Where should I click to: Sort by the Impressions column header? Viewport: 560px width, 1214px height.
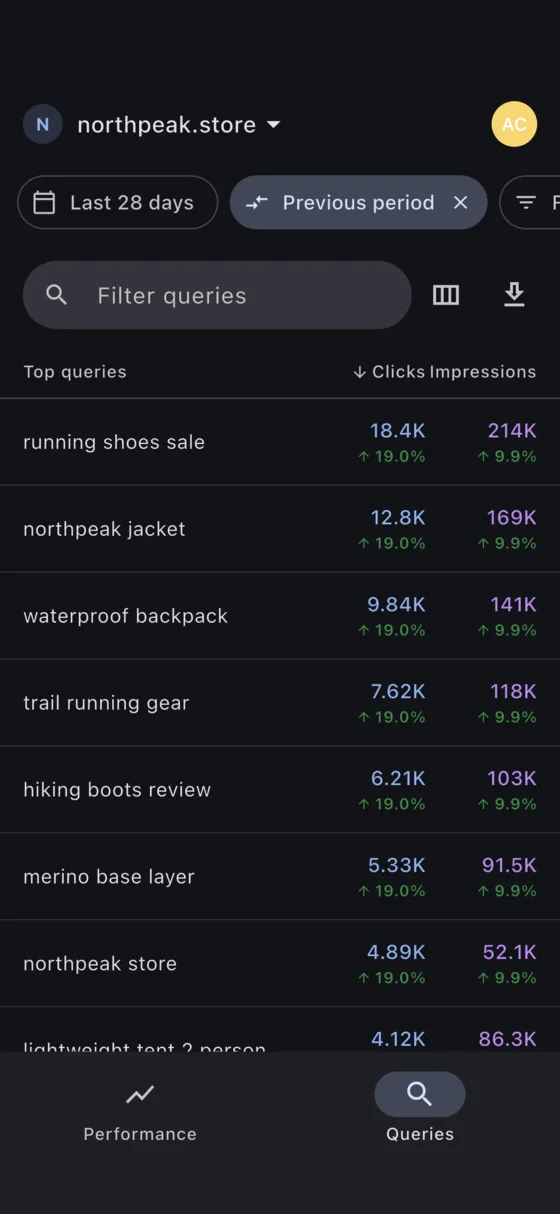483,372
